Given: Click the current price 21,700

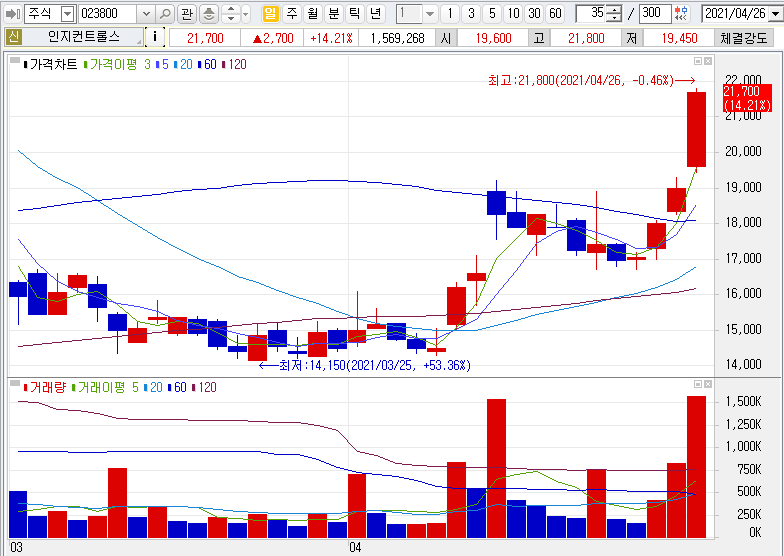Looking at the screenshot, I should 205,38.
